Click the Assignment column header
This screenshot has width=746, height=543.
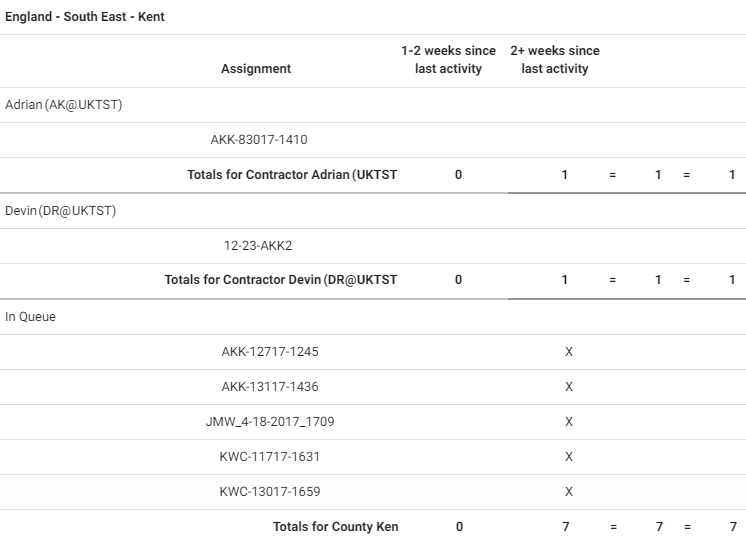coord(256,69)
